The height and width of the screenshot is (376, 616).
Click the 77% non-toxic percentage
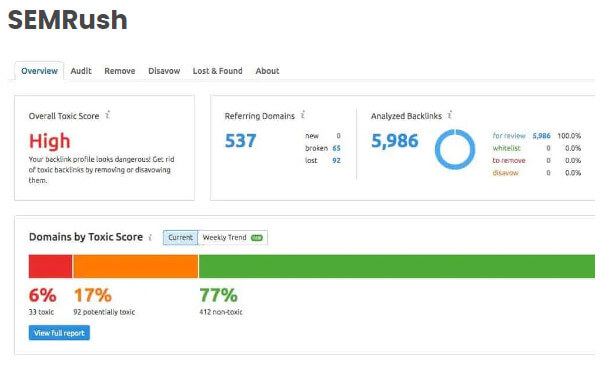point(218,295)
